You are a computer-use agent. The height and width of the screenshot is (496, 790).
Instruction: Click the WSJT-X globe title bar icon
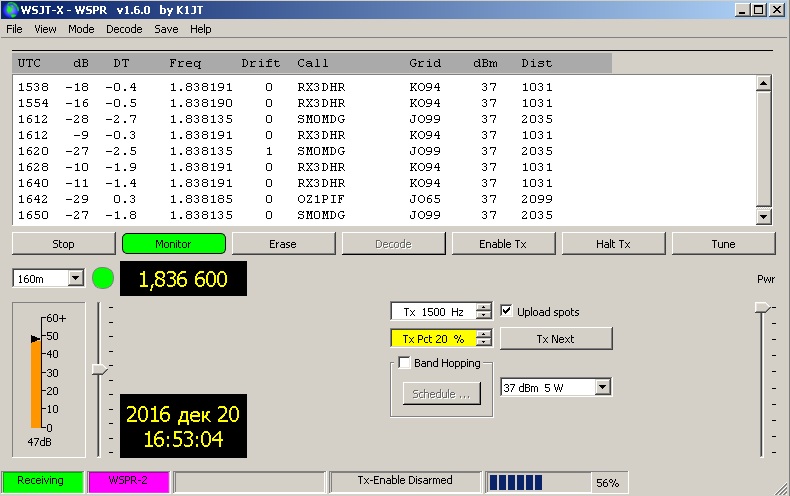(x=10, y=10)
